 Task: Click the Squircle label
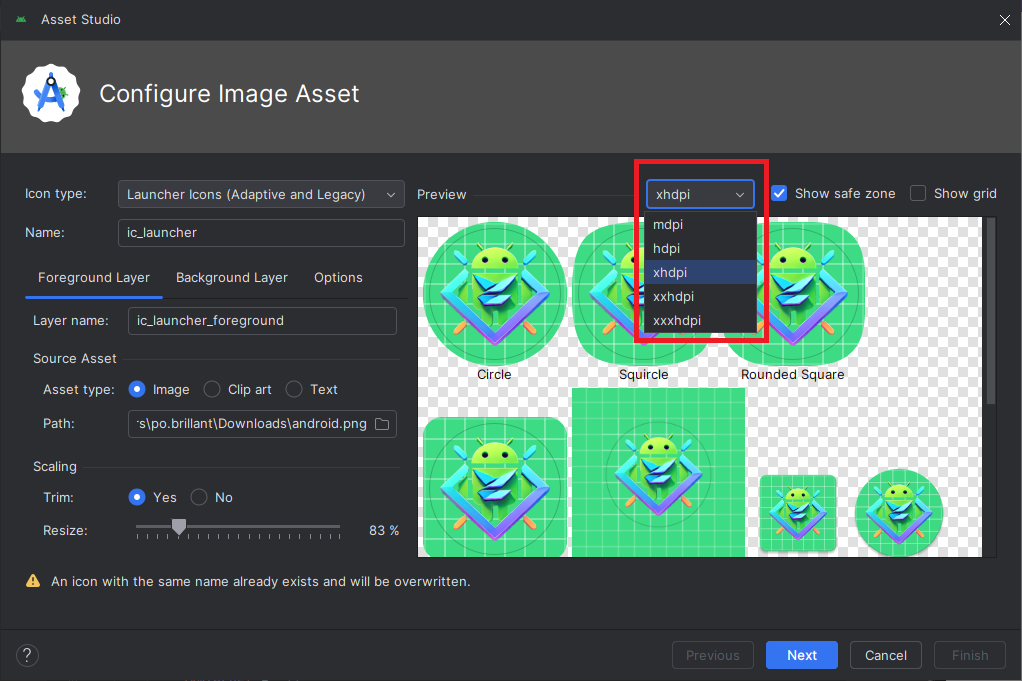(x=643, y=375)
